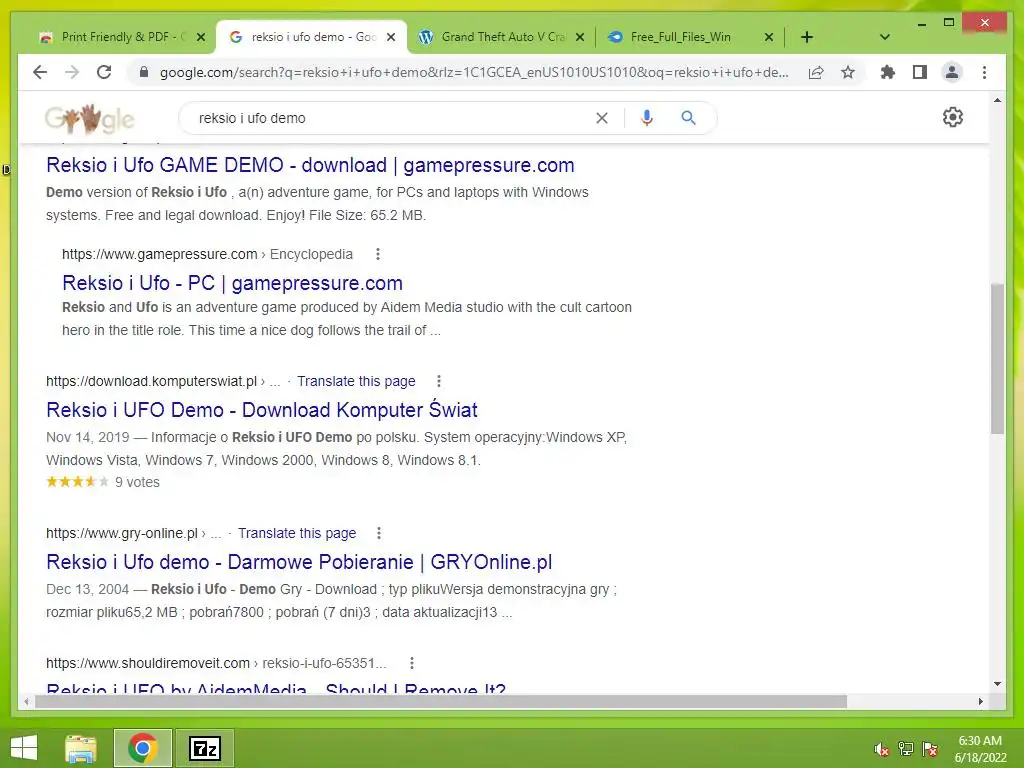Viewport: 1024px width, 768px height.
Task: Translate the gry-online.pl result page
Action: tap(297, 533)
